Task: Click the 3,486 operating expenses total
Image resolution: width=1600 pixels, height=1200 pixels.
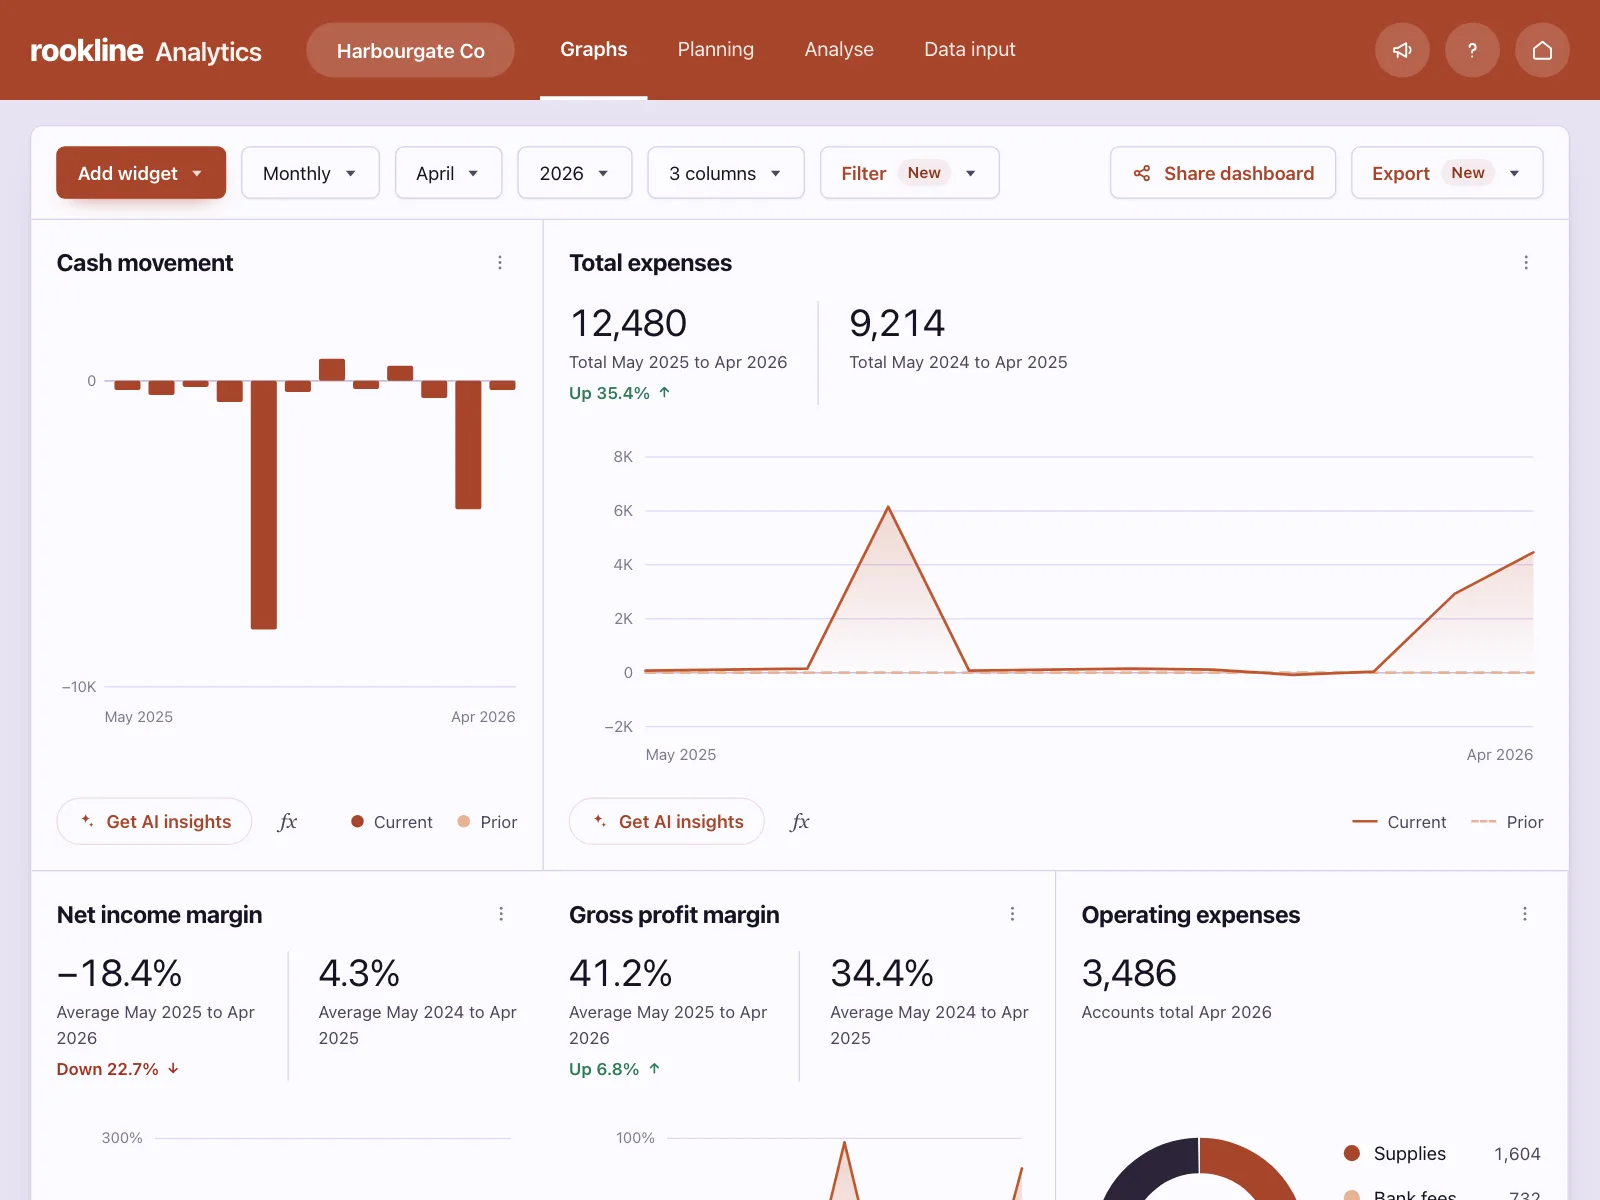Action: (x=1129, y=973)
